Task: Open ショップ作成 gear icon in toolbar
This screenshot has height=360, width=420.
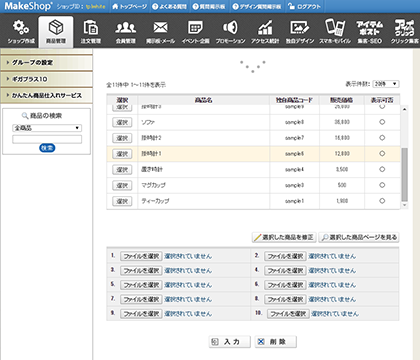Action: coord(21,31)
